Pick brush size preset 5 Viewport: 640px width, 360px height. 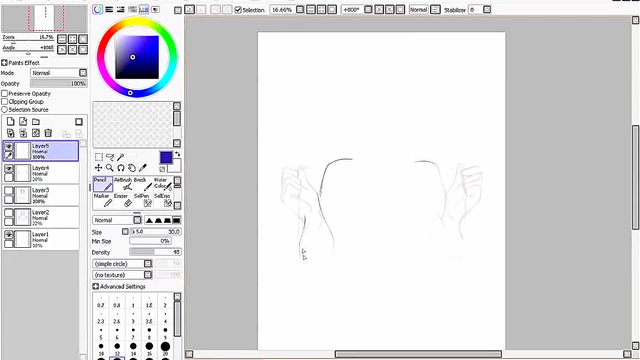(101, 333)
